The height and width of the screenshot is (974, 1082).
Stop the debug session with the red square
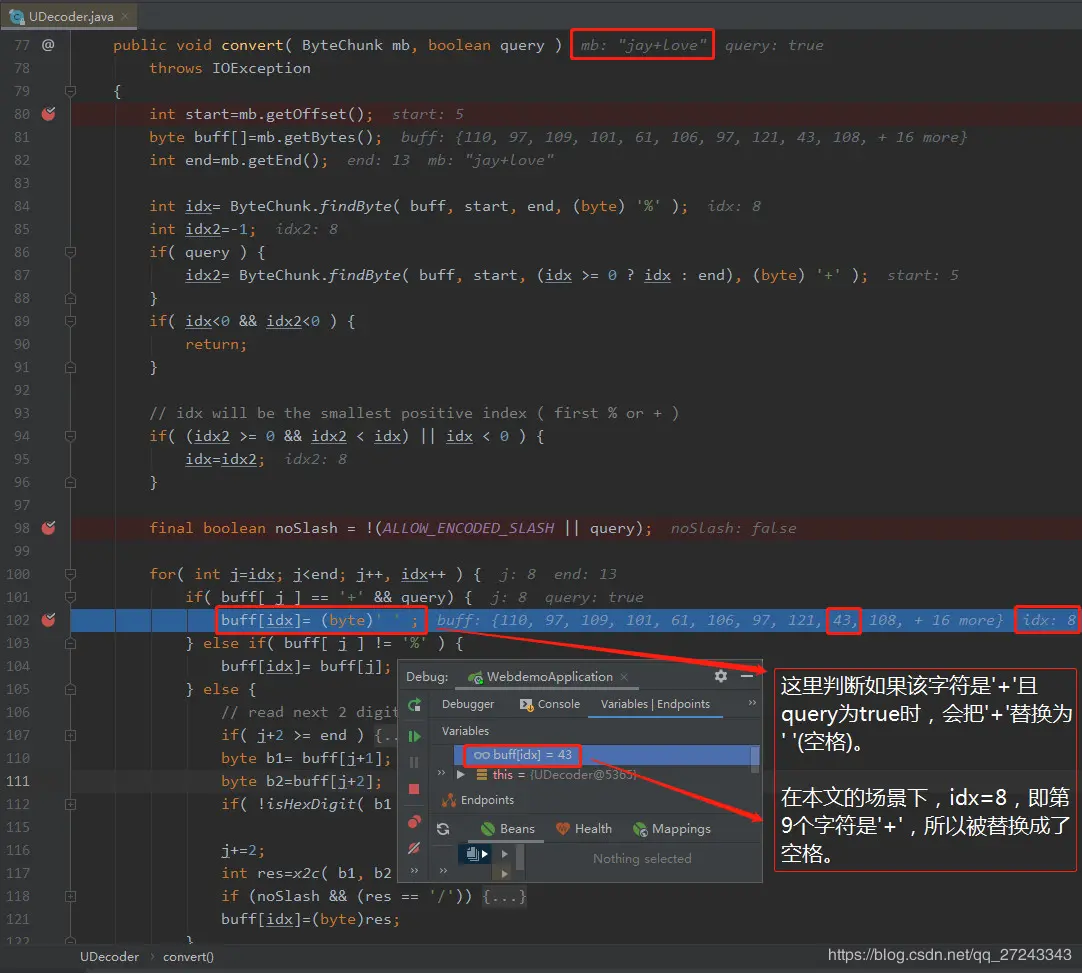coord(414,789)
